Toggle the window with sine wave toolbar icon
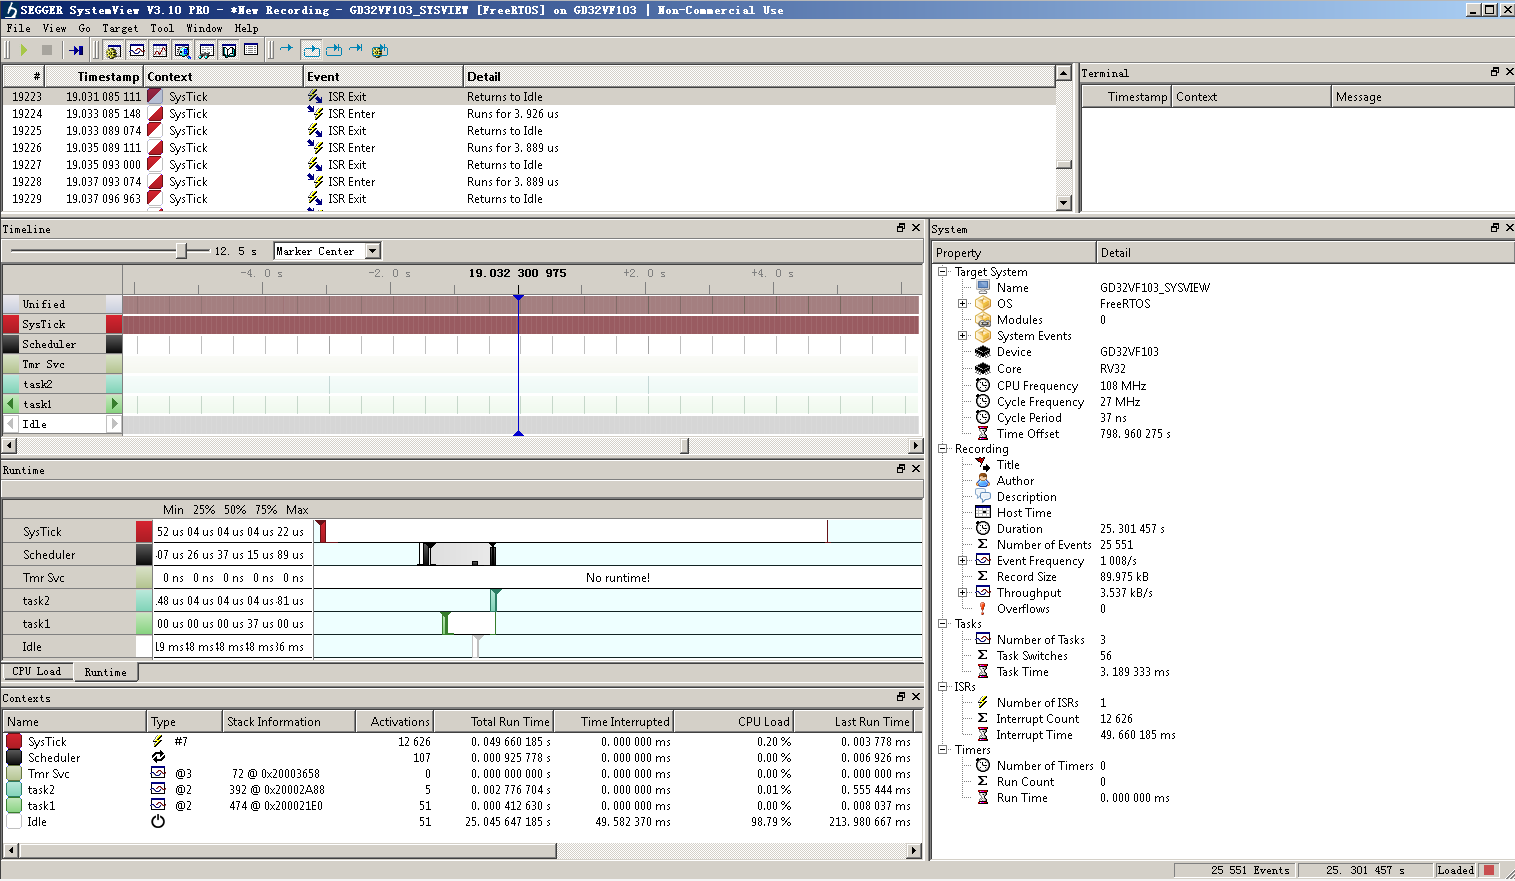The width and height of the screenshot is (1515, 881). pos(137,50)
